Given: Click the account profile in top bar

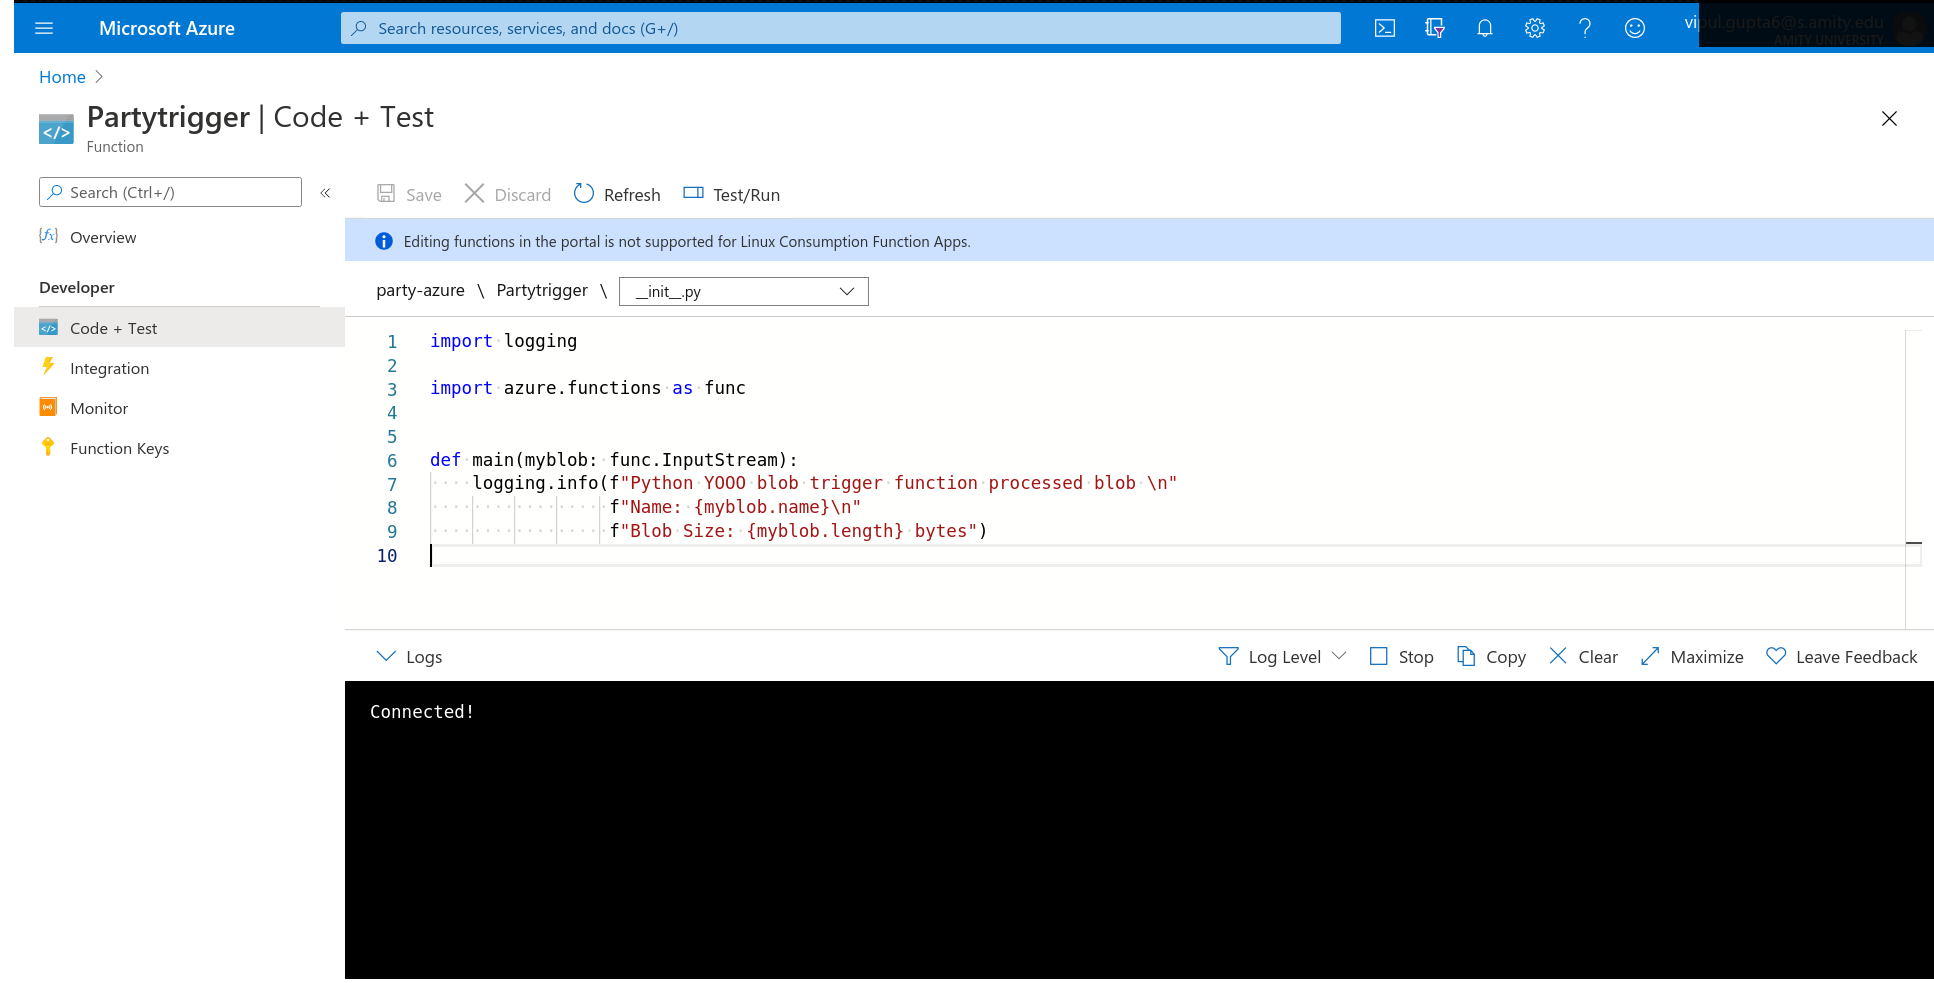Looking at the screenshot, I should tap(1805, 28).
